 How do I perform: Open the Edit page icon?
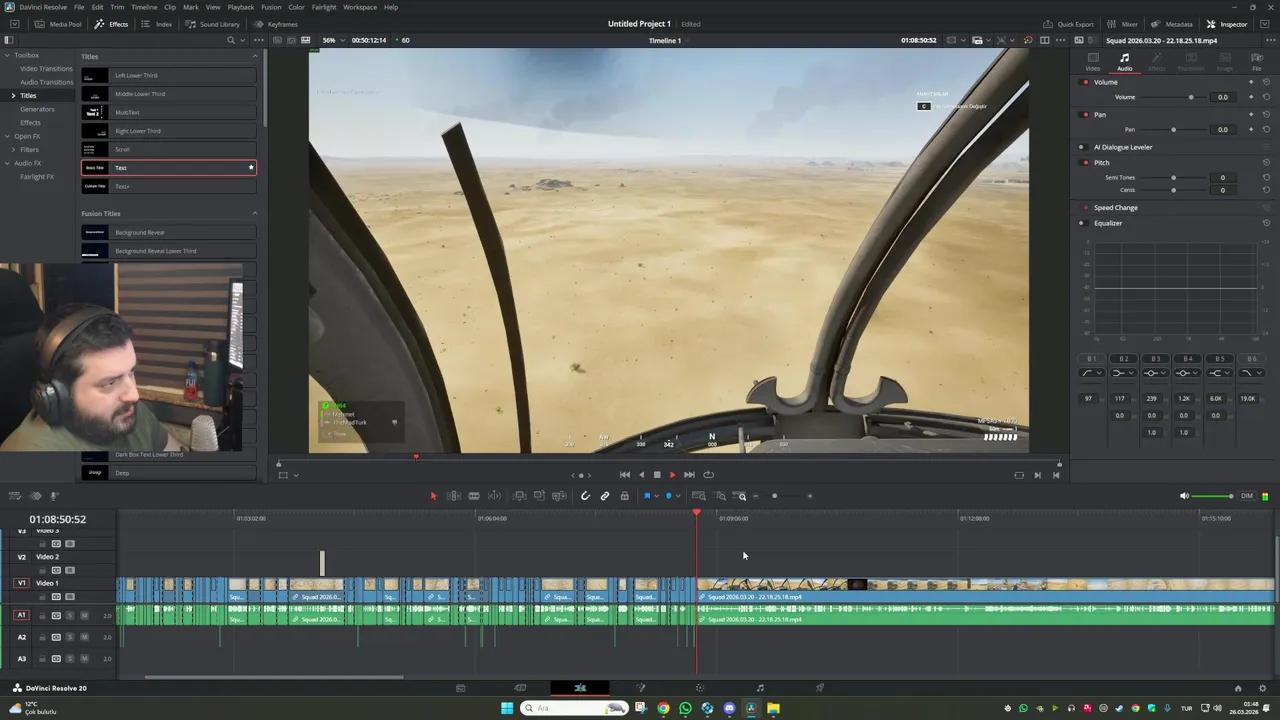click(580, 688)
